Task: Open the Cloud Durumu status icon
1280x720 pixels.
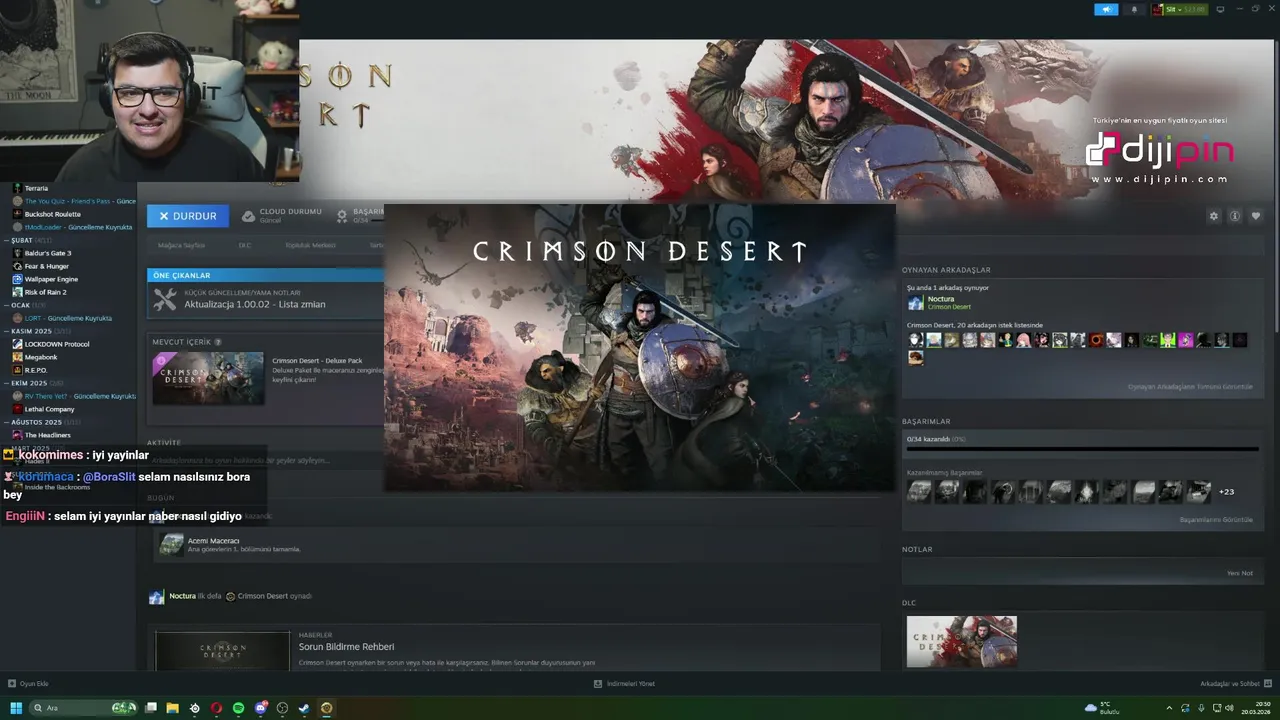Action: (x=249, y=216)
